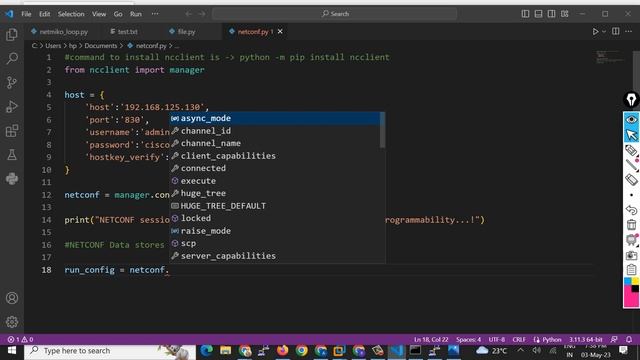Click the Epic Pen logo button
The width and height of the screenshot is (640, 360).
tap(631, 100)
